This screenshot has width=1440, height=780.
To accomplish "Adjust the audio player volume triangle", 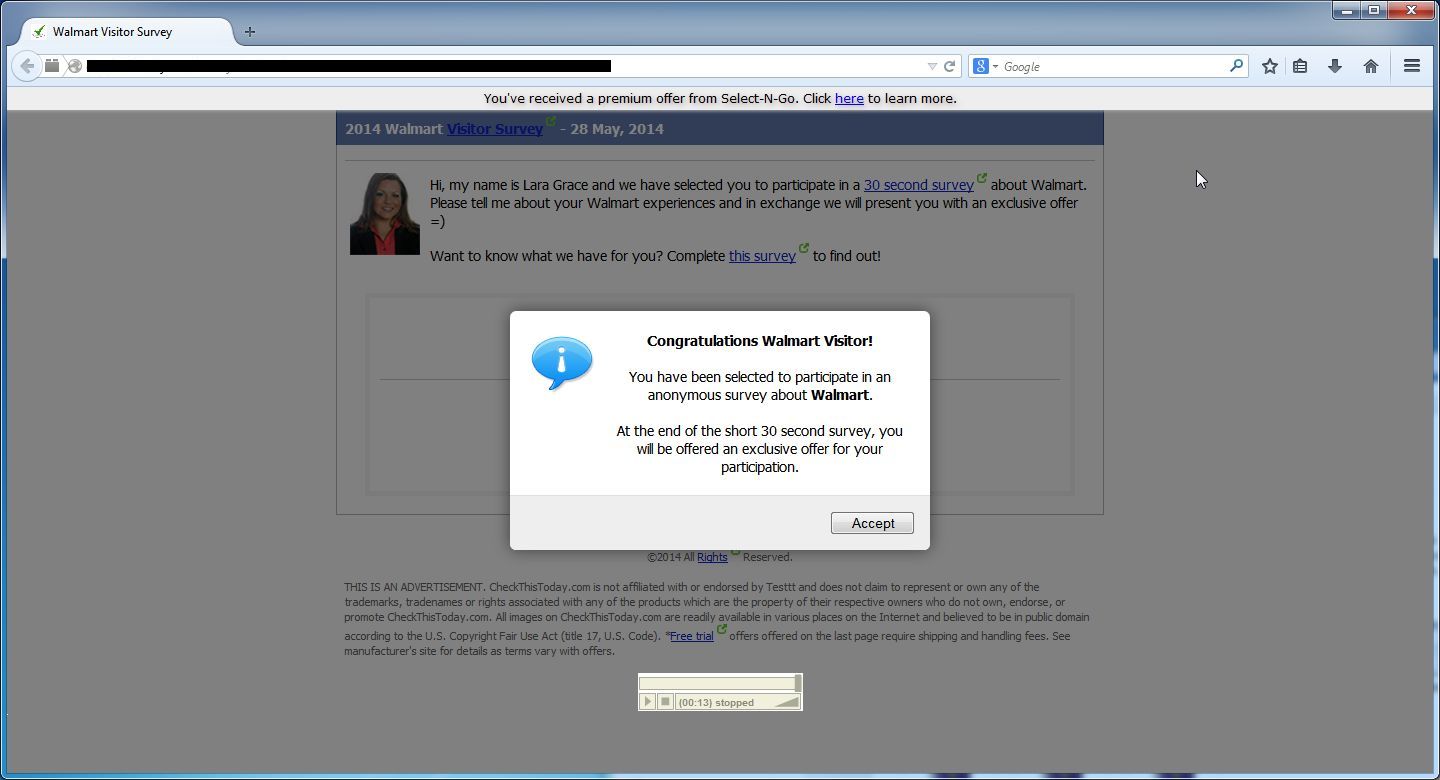I will (787, 702).
